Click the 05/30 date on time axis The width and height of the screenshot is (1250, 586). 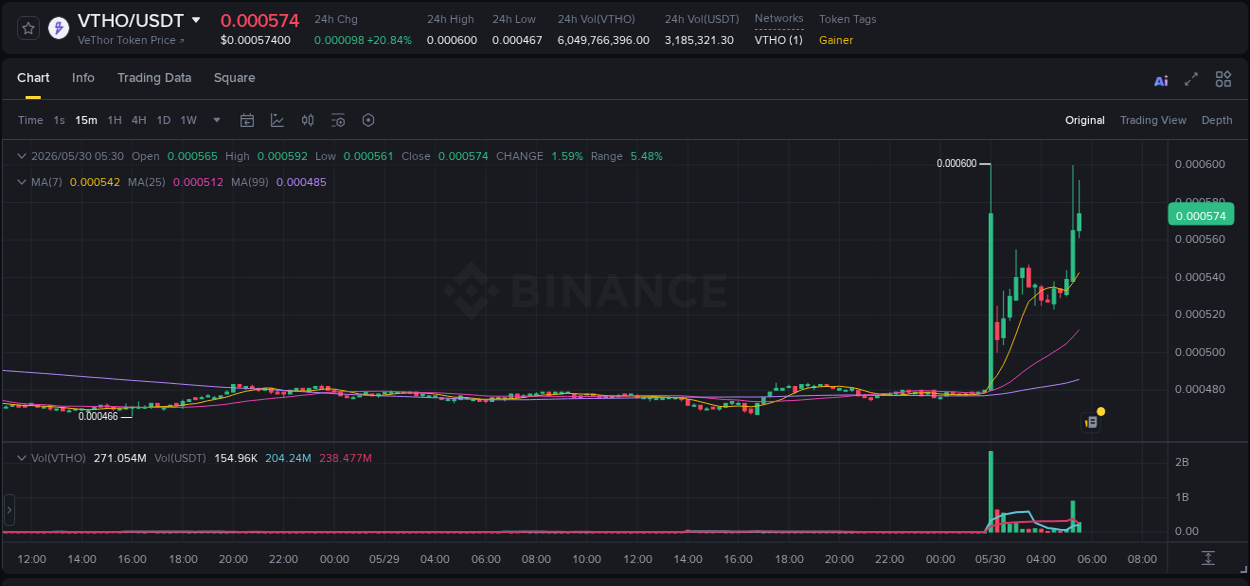[990, 559]
